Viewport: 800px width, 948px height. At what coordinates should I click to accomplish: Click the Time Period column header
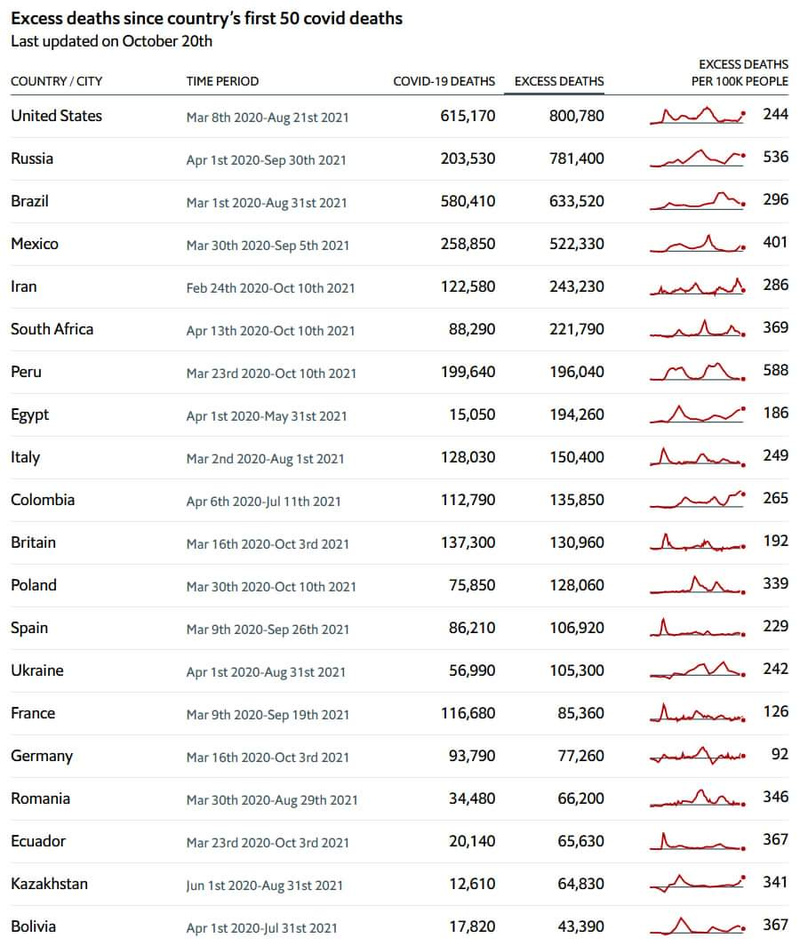[222, 81]
